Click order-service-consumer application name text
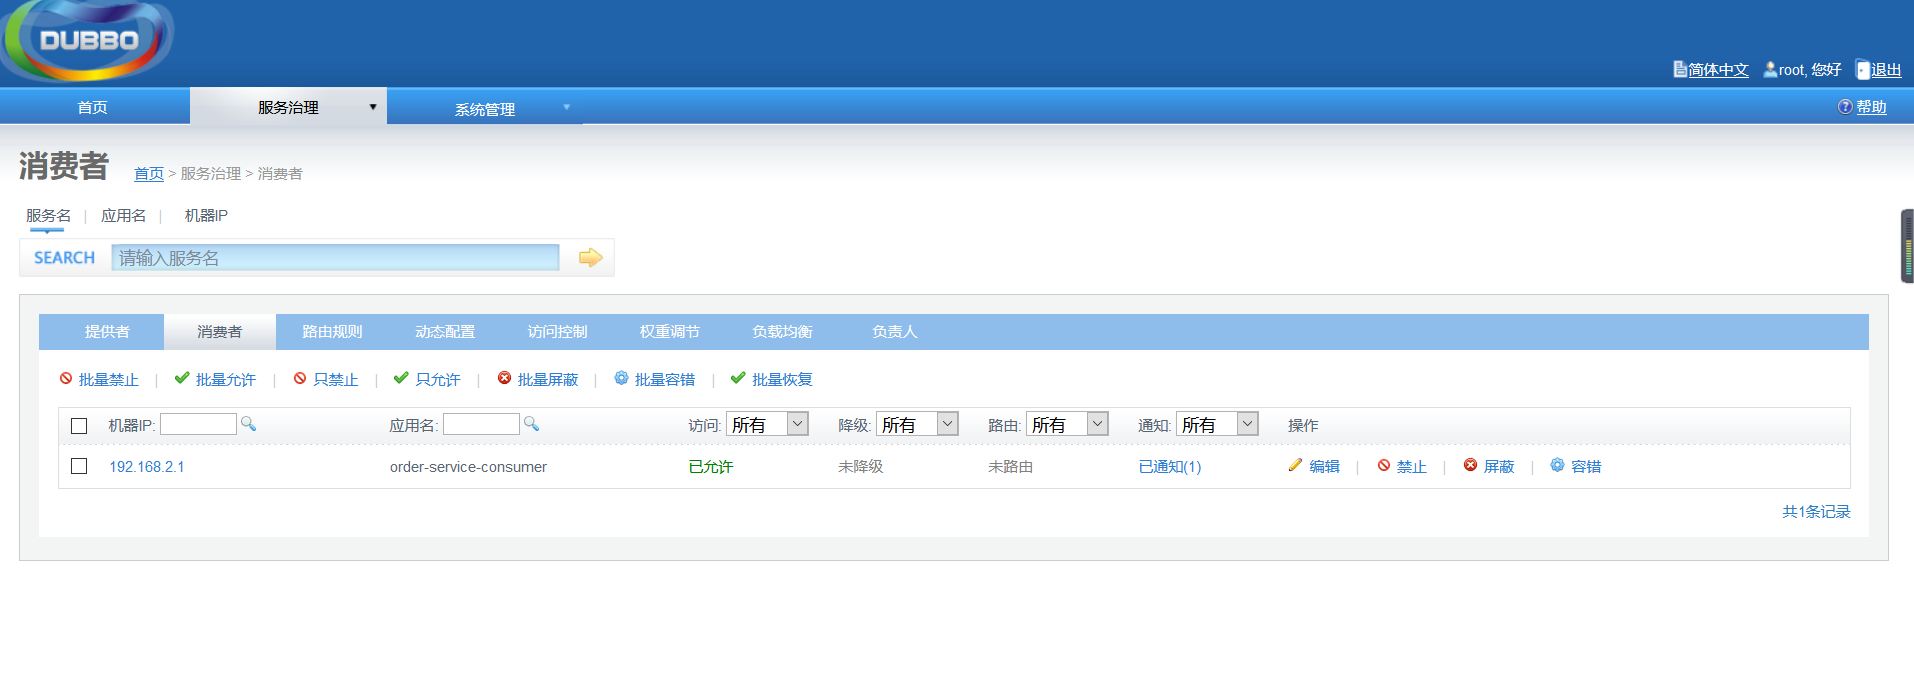The image size is (1914, 675). [x=468, y=467]
